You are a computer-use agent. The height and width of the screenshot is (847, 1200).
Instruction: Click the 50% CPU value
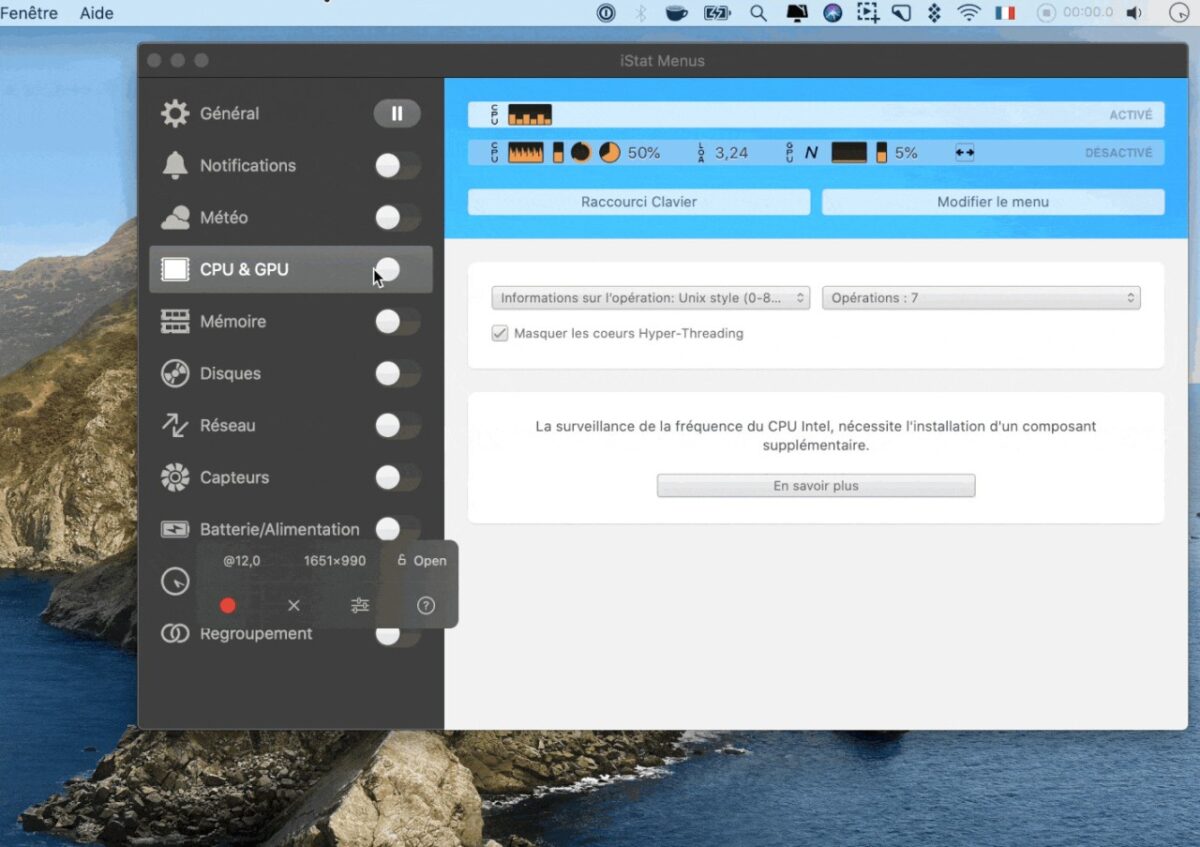click(x=644, y=153)
